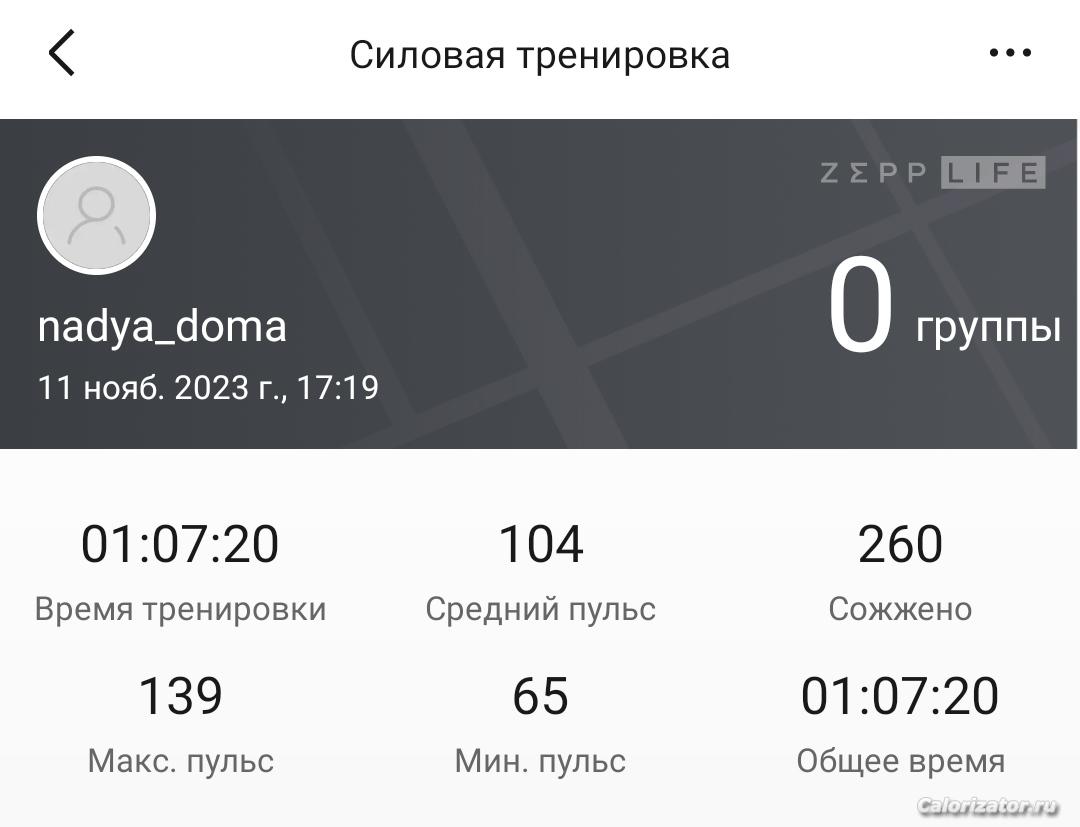
Task: Select the 01:07:20 workout time value
Action: tap(180, 544)
